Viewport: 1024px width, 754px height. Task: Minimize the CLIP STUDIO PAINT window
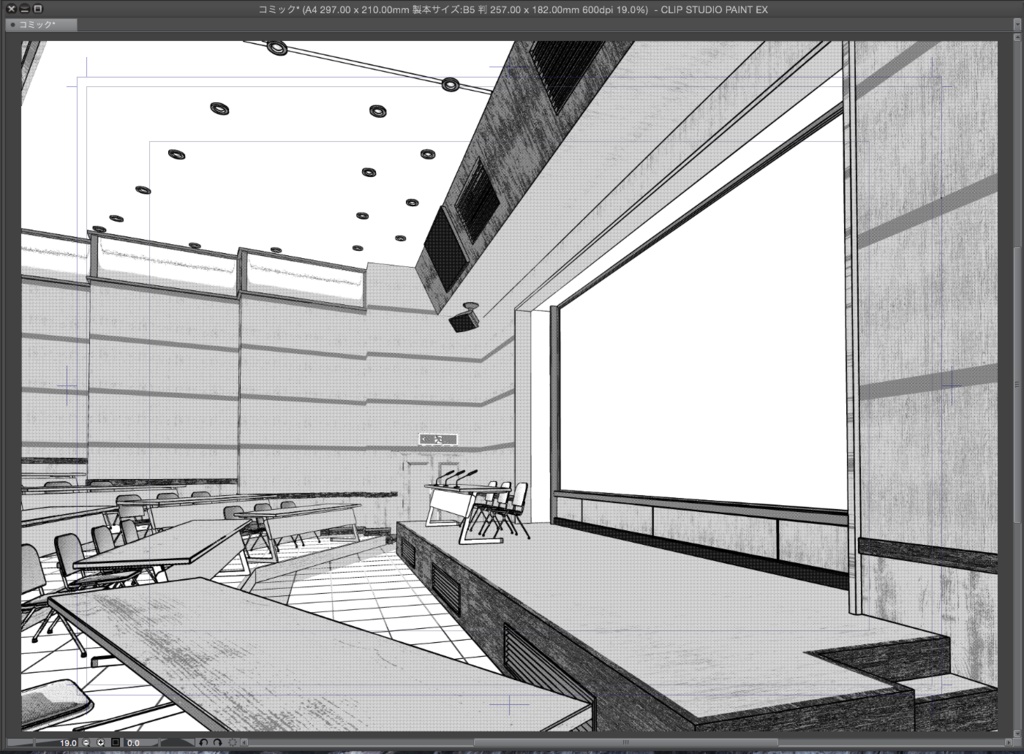pos(23,8)
